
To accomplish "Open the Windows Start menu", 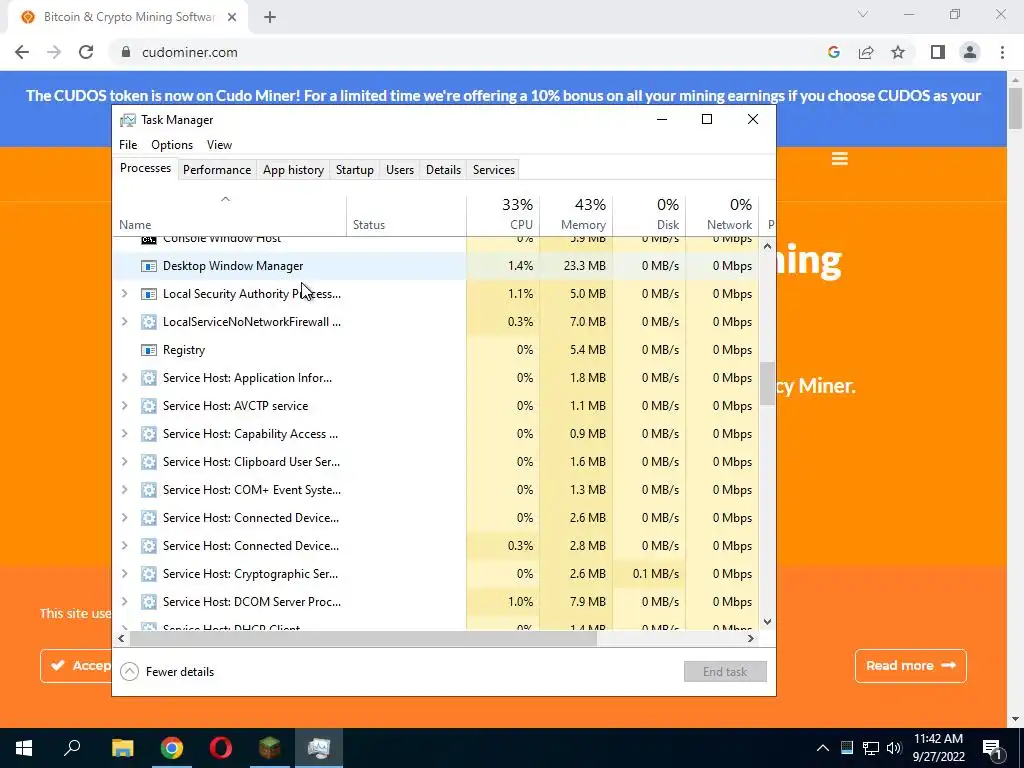I will click(24, 748).
